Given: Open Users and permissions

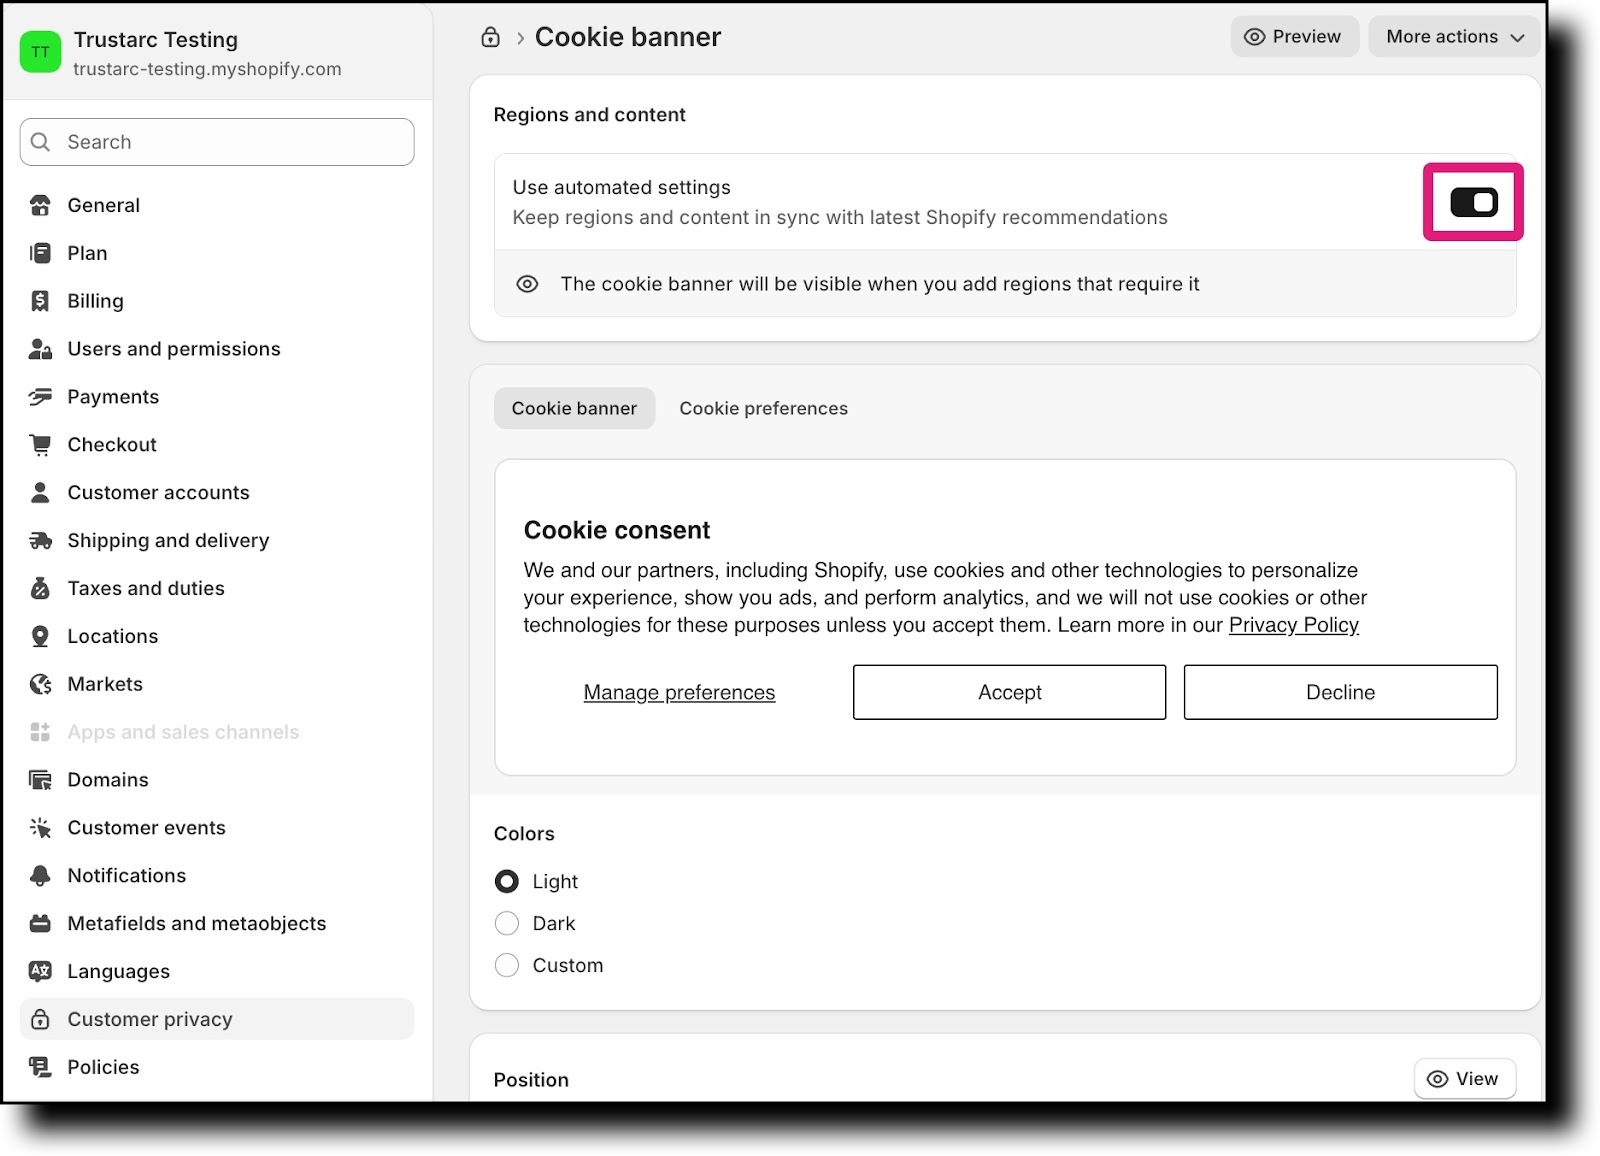Looking at the screenshot, I should point(217,349).
